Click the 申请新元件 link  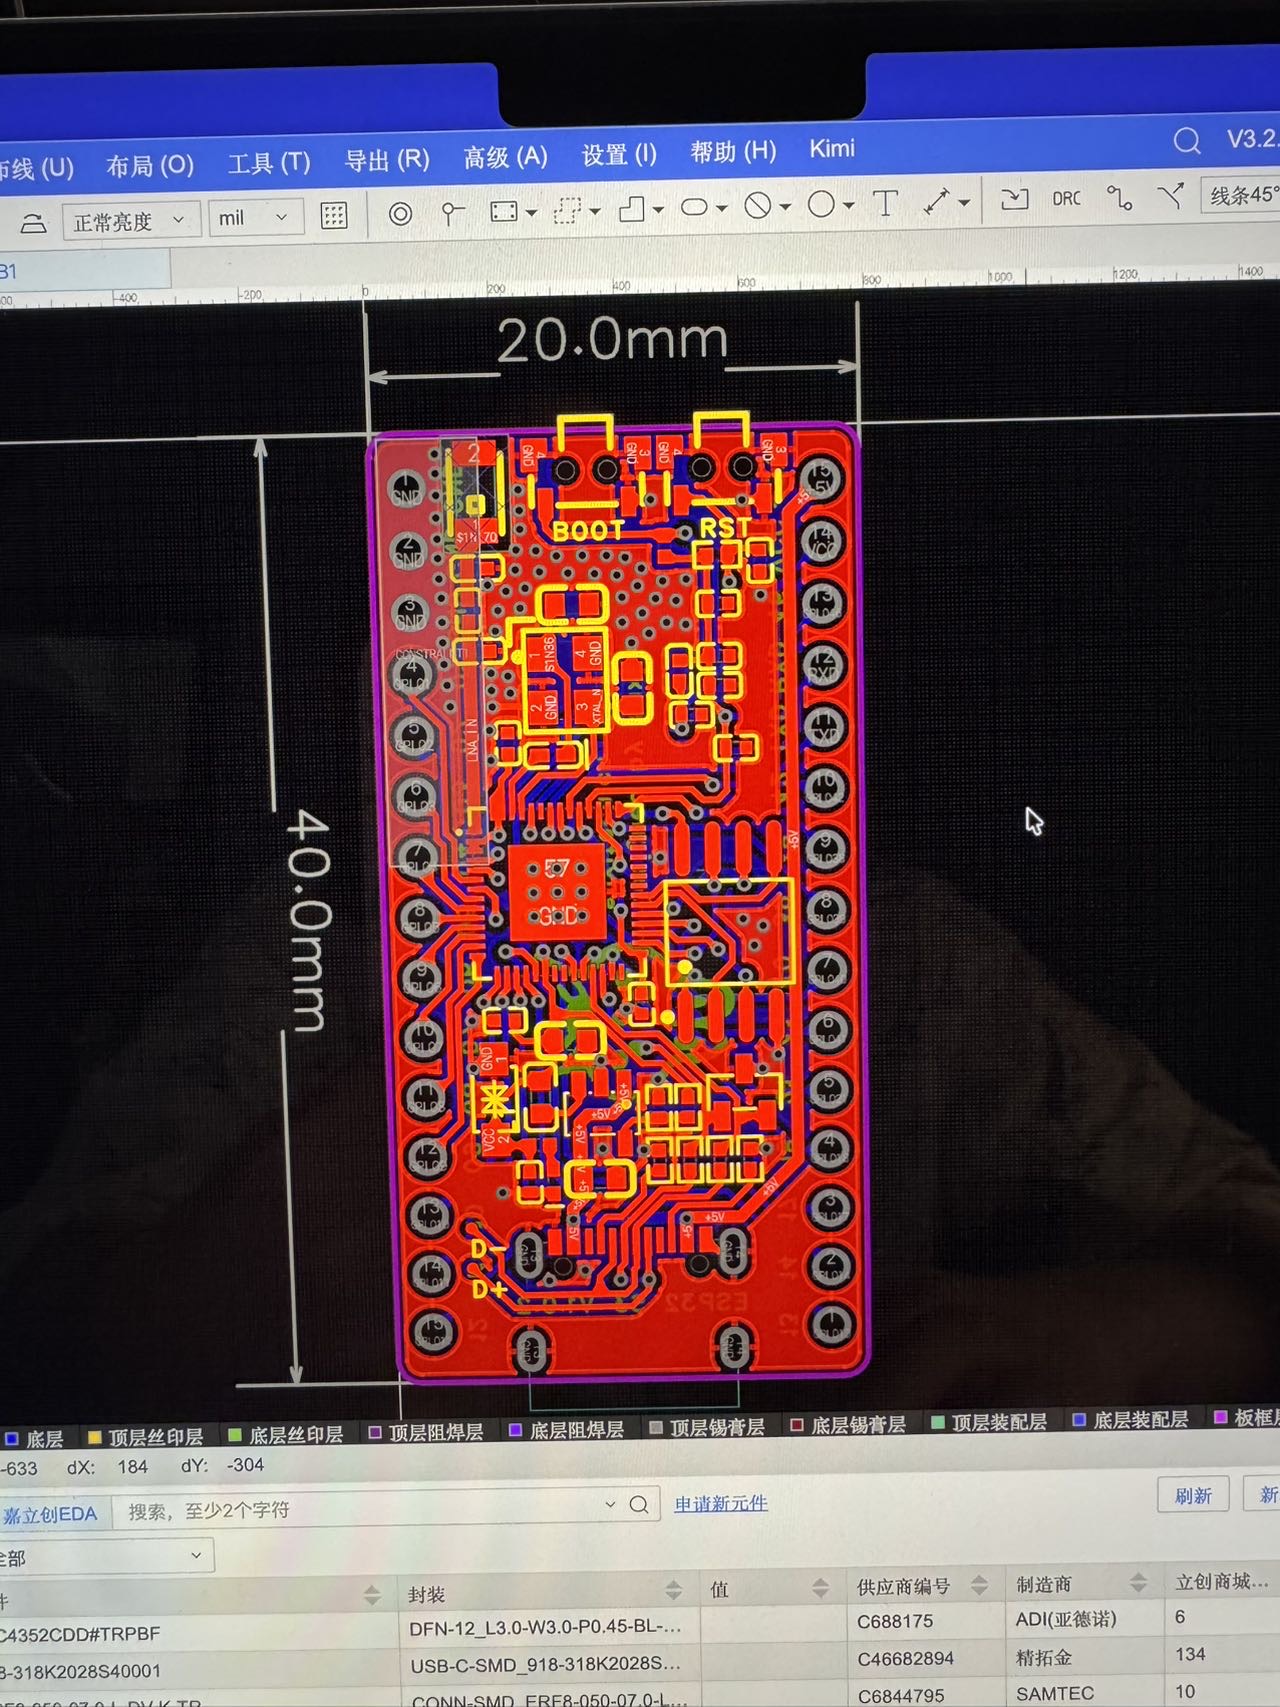tap(720, 1503)
